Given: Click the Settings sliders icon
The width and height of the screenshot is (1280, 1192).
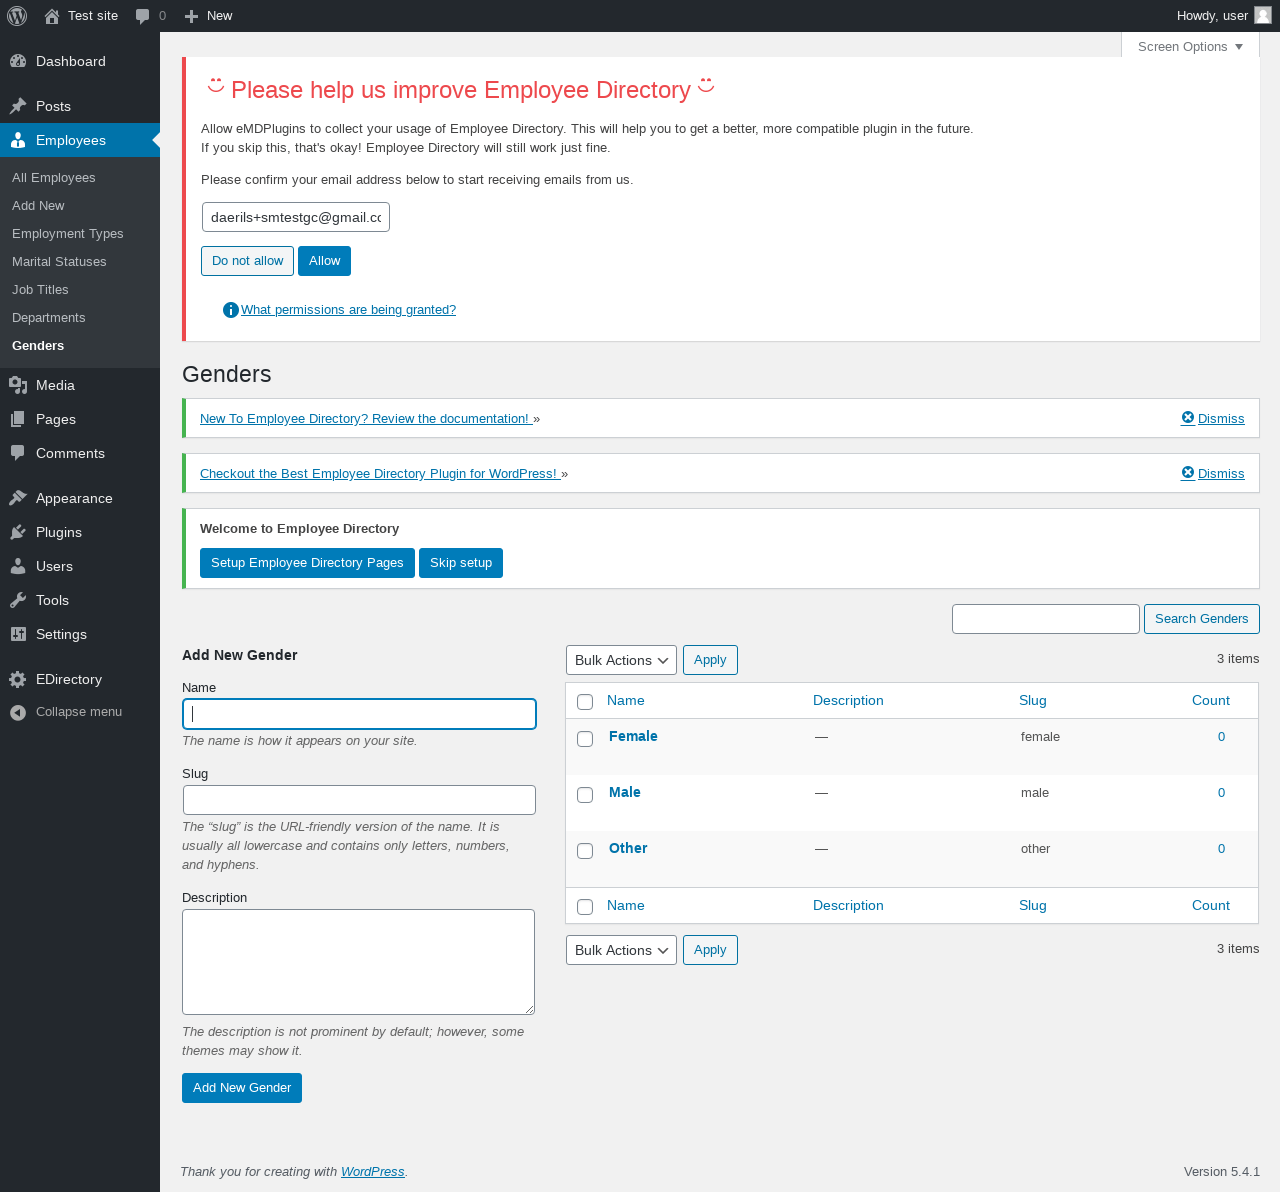Looking at the screenshot, I should click(x=18, y=634).
